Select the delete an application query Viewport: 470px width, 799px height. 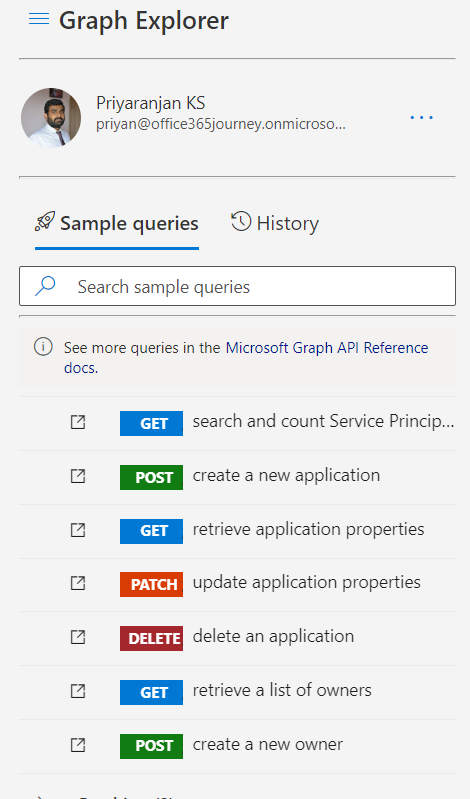point(273,636)
